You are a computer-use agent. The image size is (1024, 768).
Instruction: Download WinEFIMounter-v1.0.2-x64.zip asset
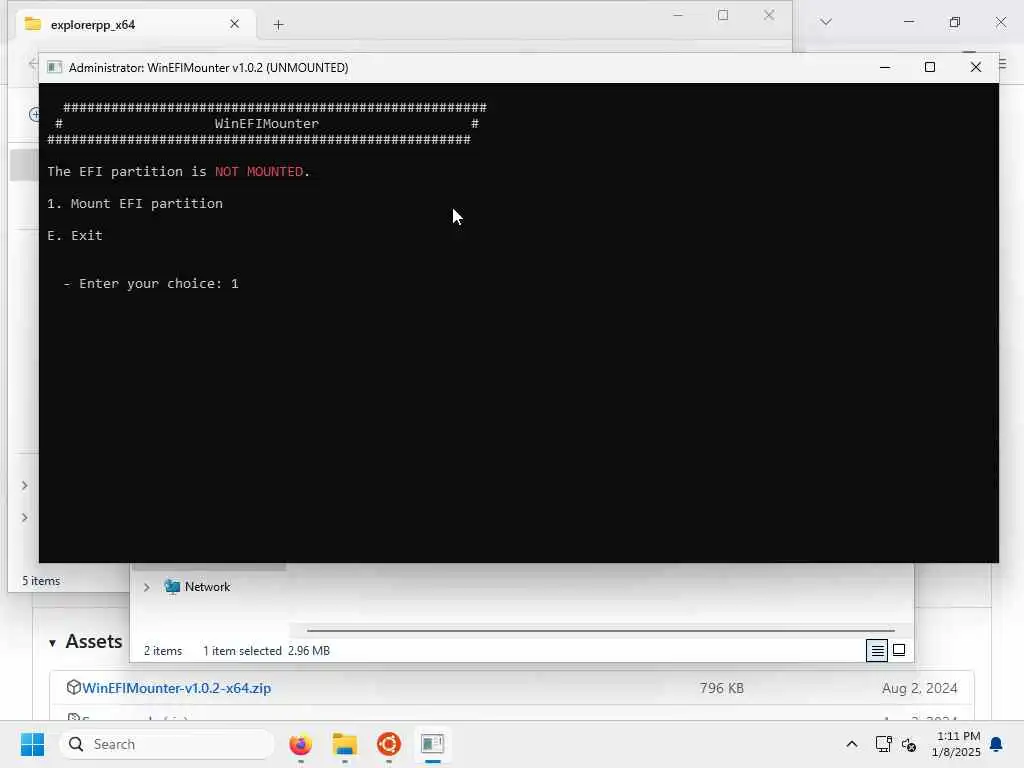pyautogui.click(x=176, y=688)
